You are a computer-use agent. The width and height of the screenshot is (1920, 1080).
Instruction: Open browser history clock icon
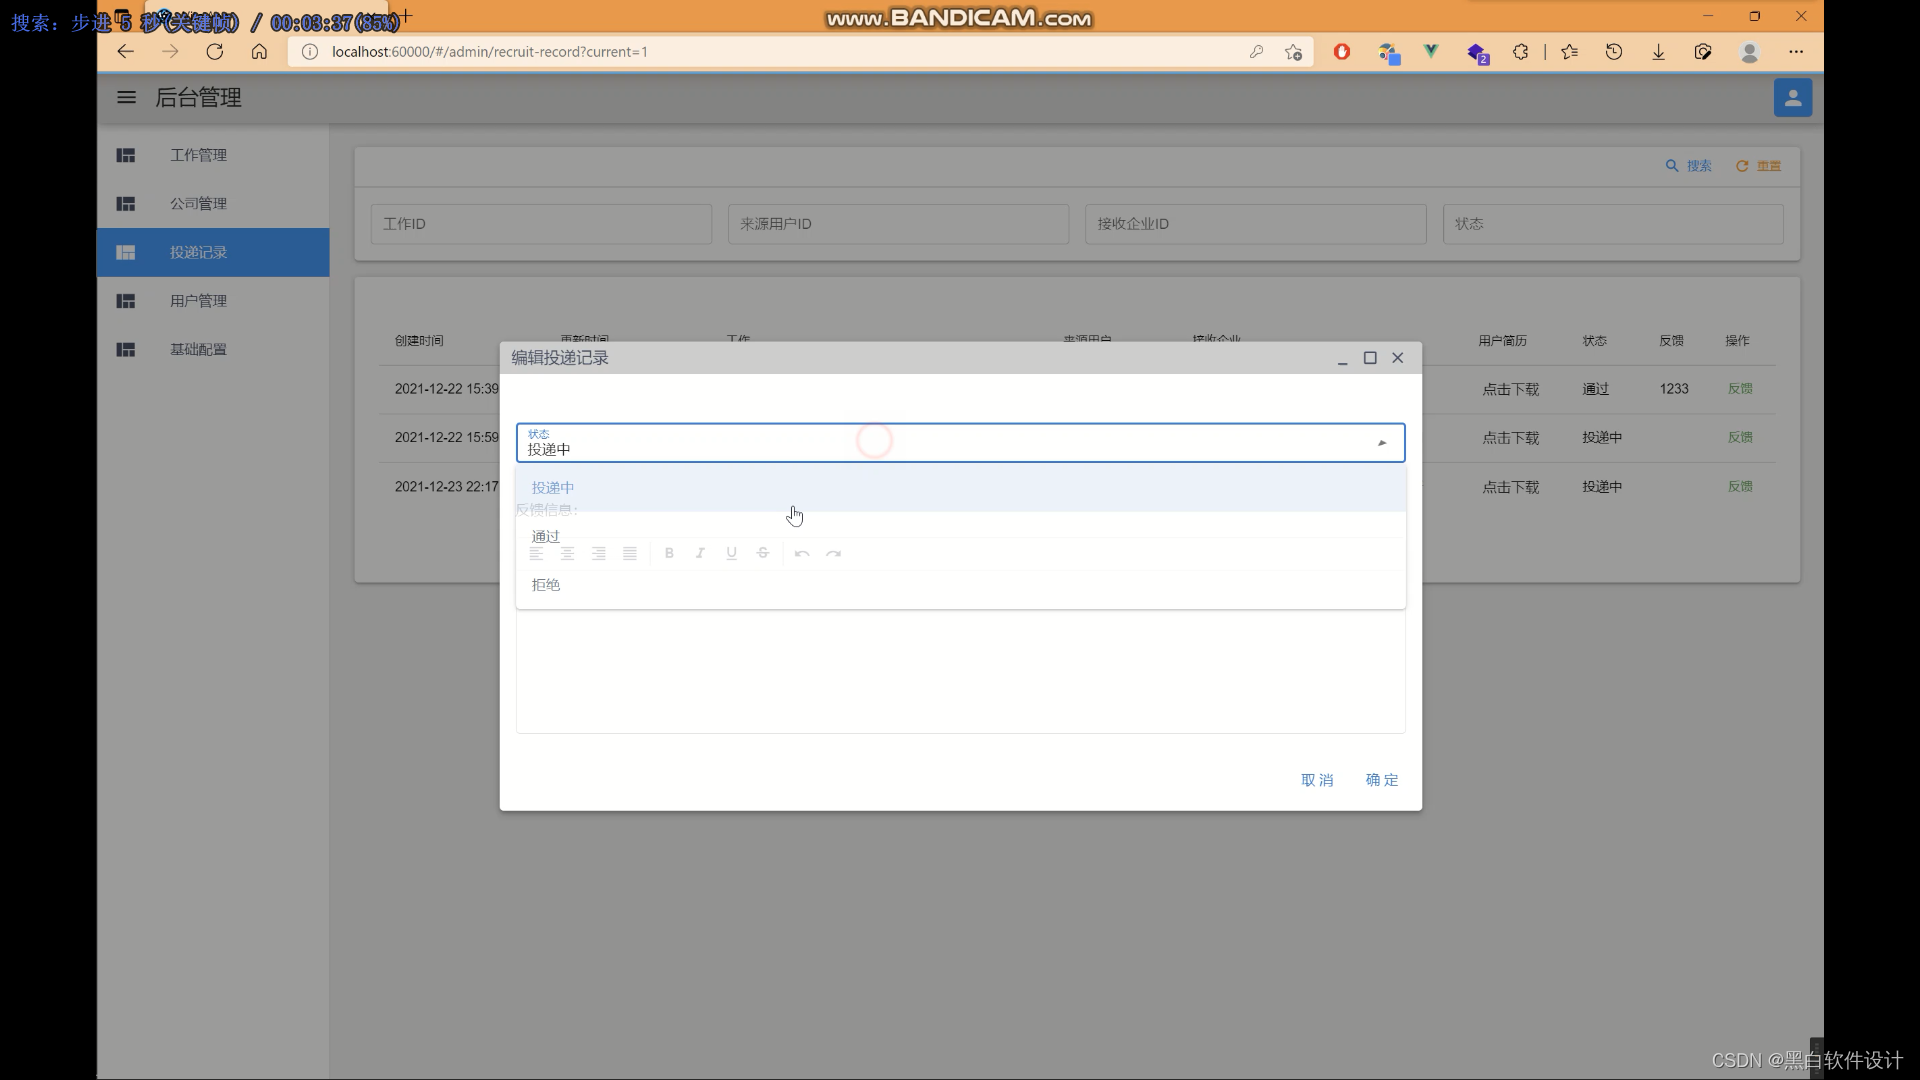point(1614,52)
